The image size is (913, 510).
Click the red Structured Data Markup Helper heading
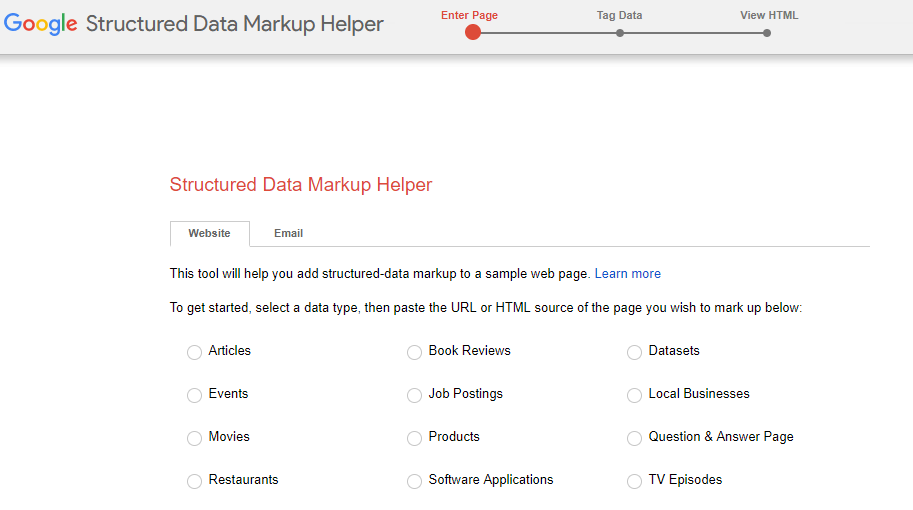pos(301,185)
